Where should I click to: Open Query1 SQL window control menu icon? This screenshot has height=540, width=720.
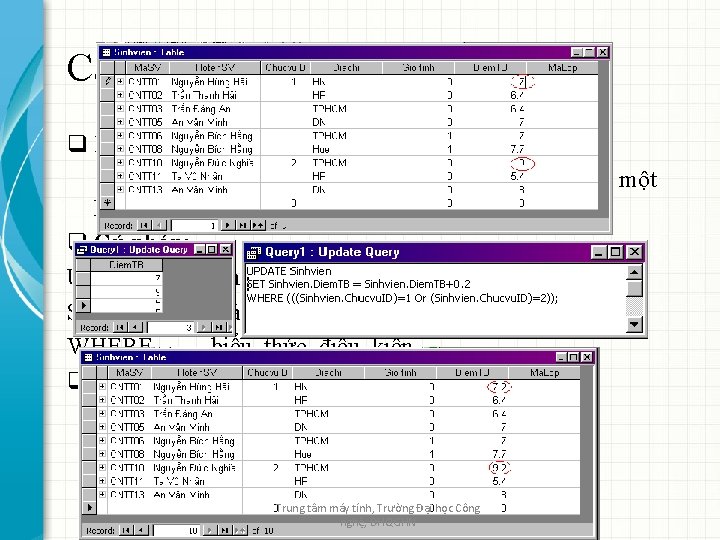253,252
